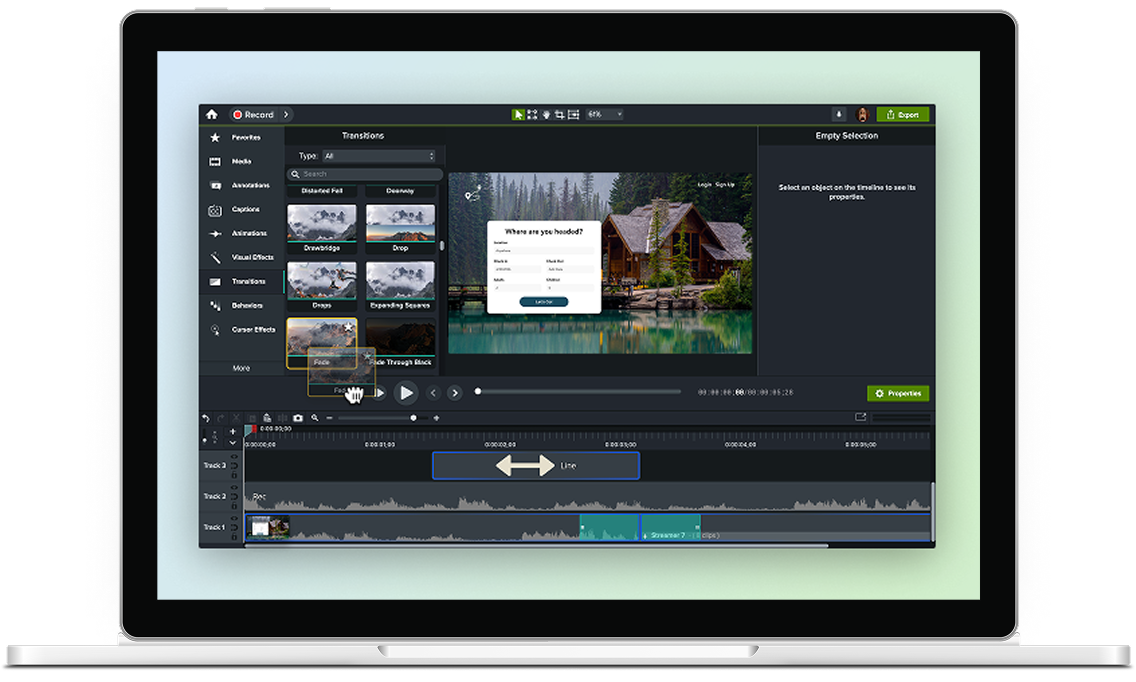1136x682 pixels.
Task: Select the Expanding Squares transition thumbnail
Action: point(400,285)
